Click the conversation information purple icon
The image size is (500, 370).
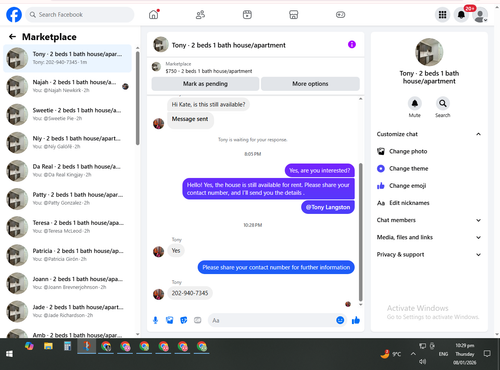[x=352, y=44]
